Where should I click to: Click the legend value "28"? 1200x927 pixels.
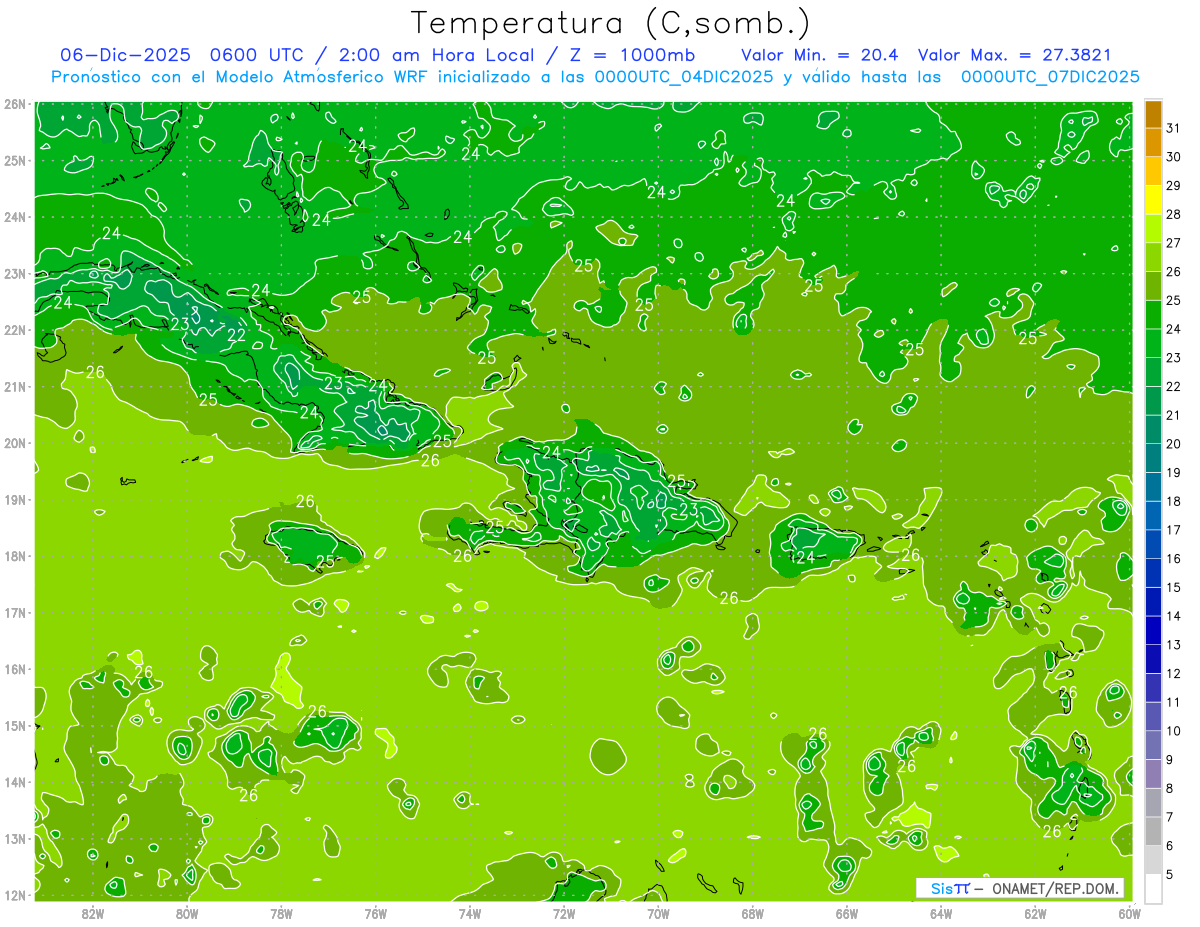point(1174,214)
